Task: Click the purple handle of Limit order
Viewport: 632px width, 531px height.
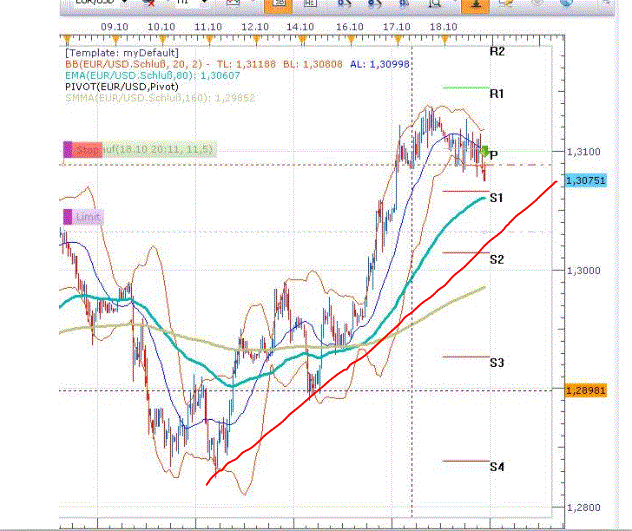Action: (x=68, y=217)
